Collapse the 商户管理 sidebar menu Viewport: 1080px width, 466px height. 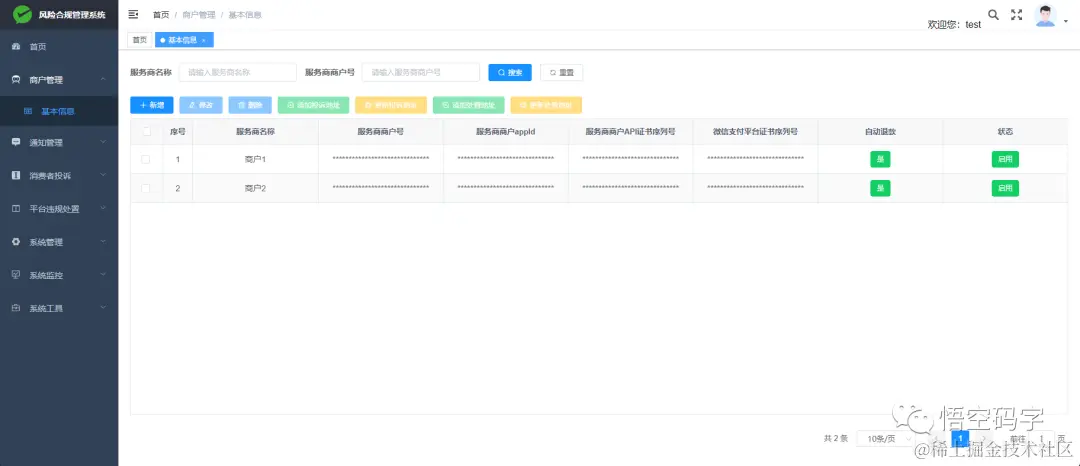pyautogui.click(x=59, y=80)
